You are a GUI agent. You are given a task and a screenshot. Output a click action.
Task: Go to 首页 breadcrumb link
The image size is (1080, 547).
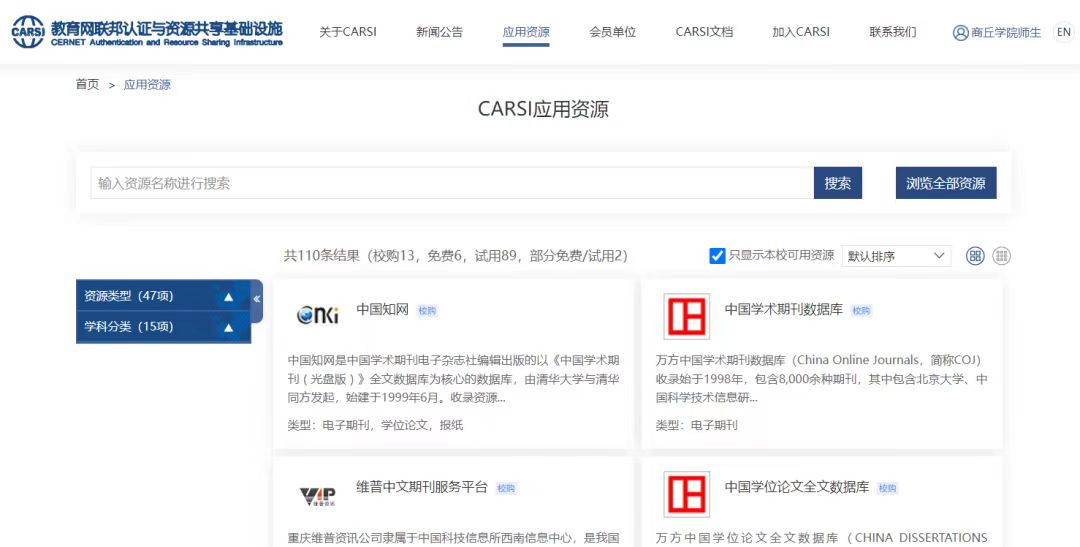point(87,85)
